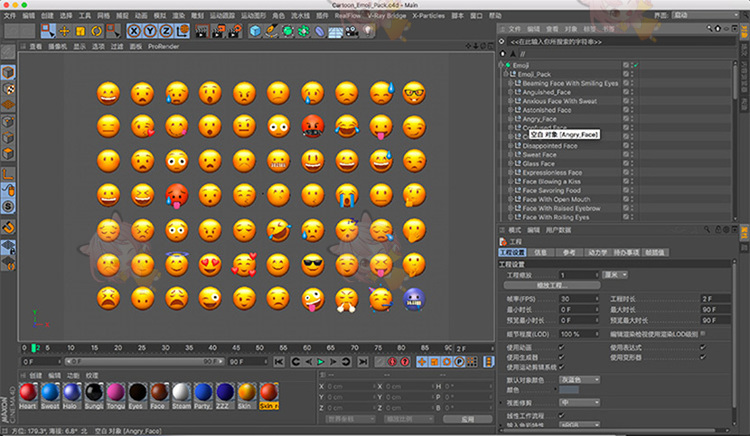Click go to end of timeline
This screenshot has width=750, height=436.
click(x=363, y=362)
